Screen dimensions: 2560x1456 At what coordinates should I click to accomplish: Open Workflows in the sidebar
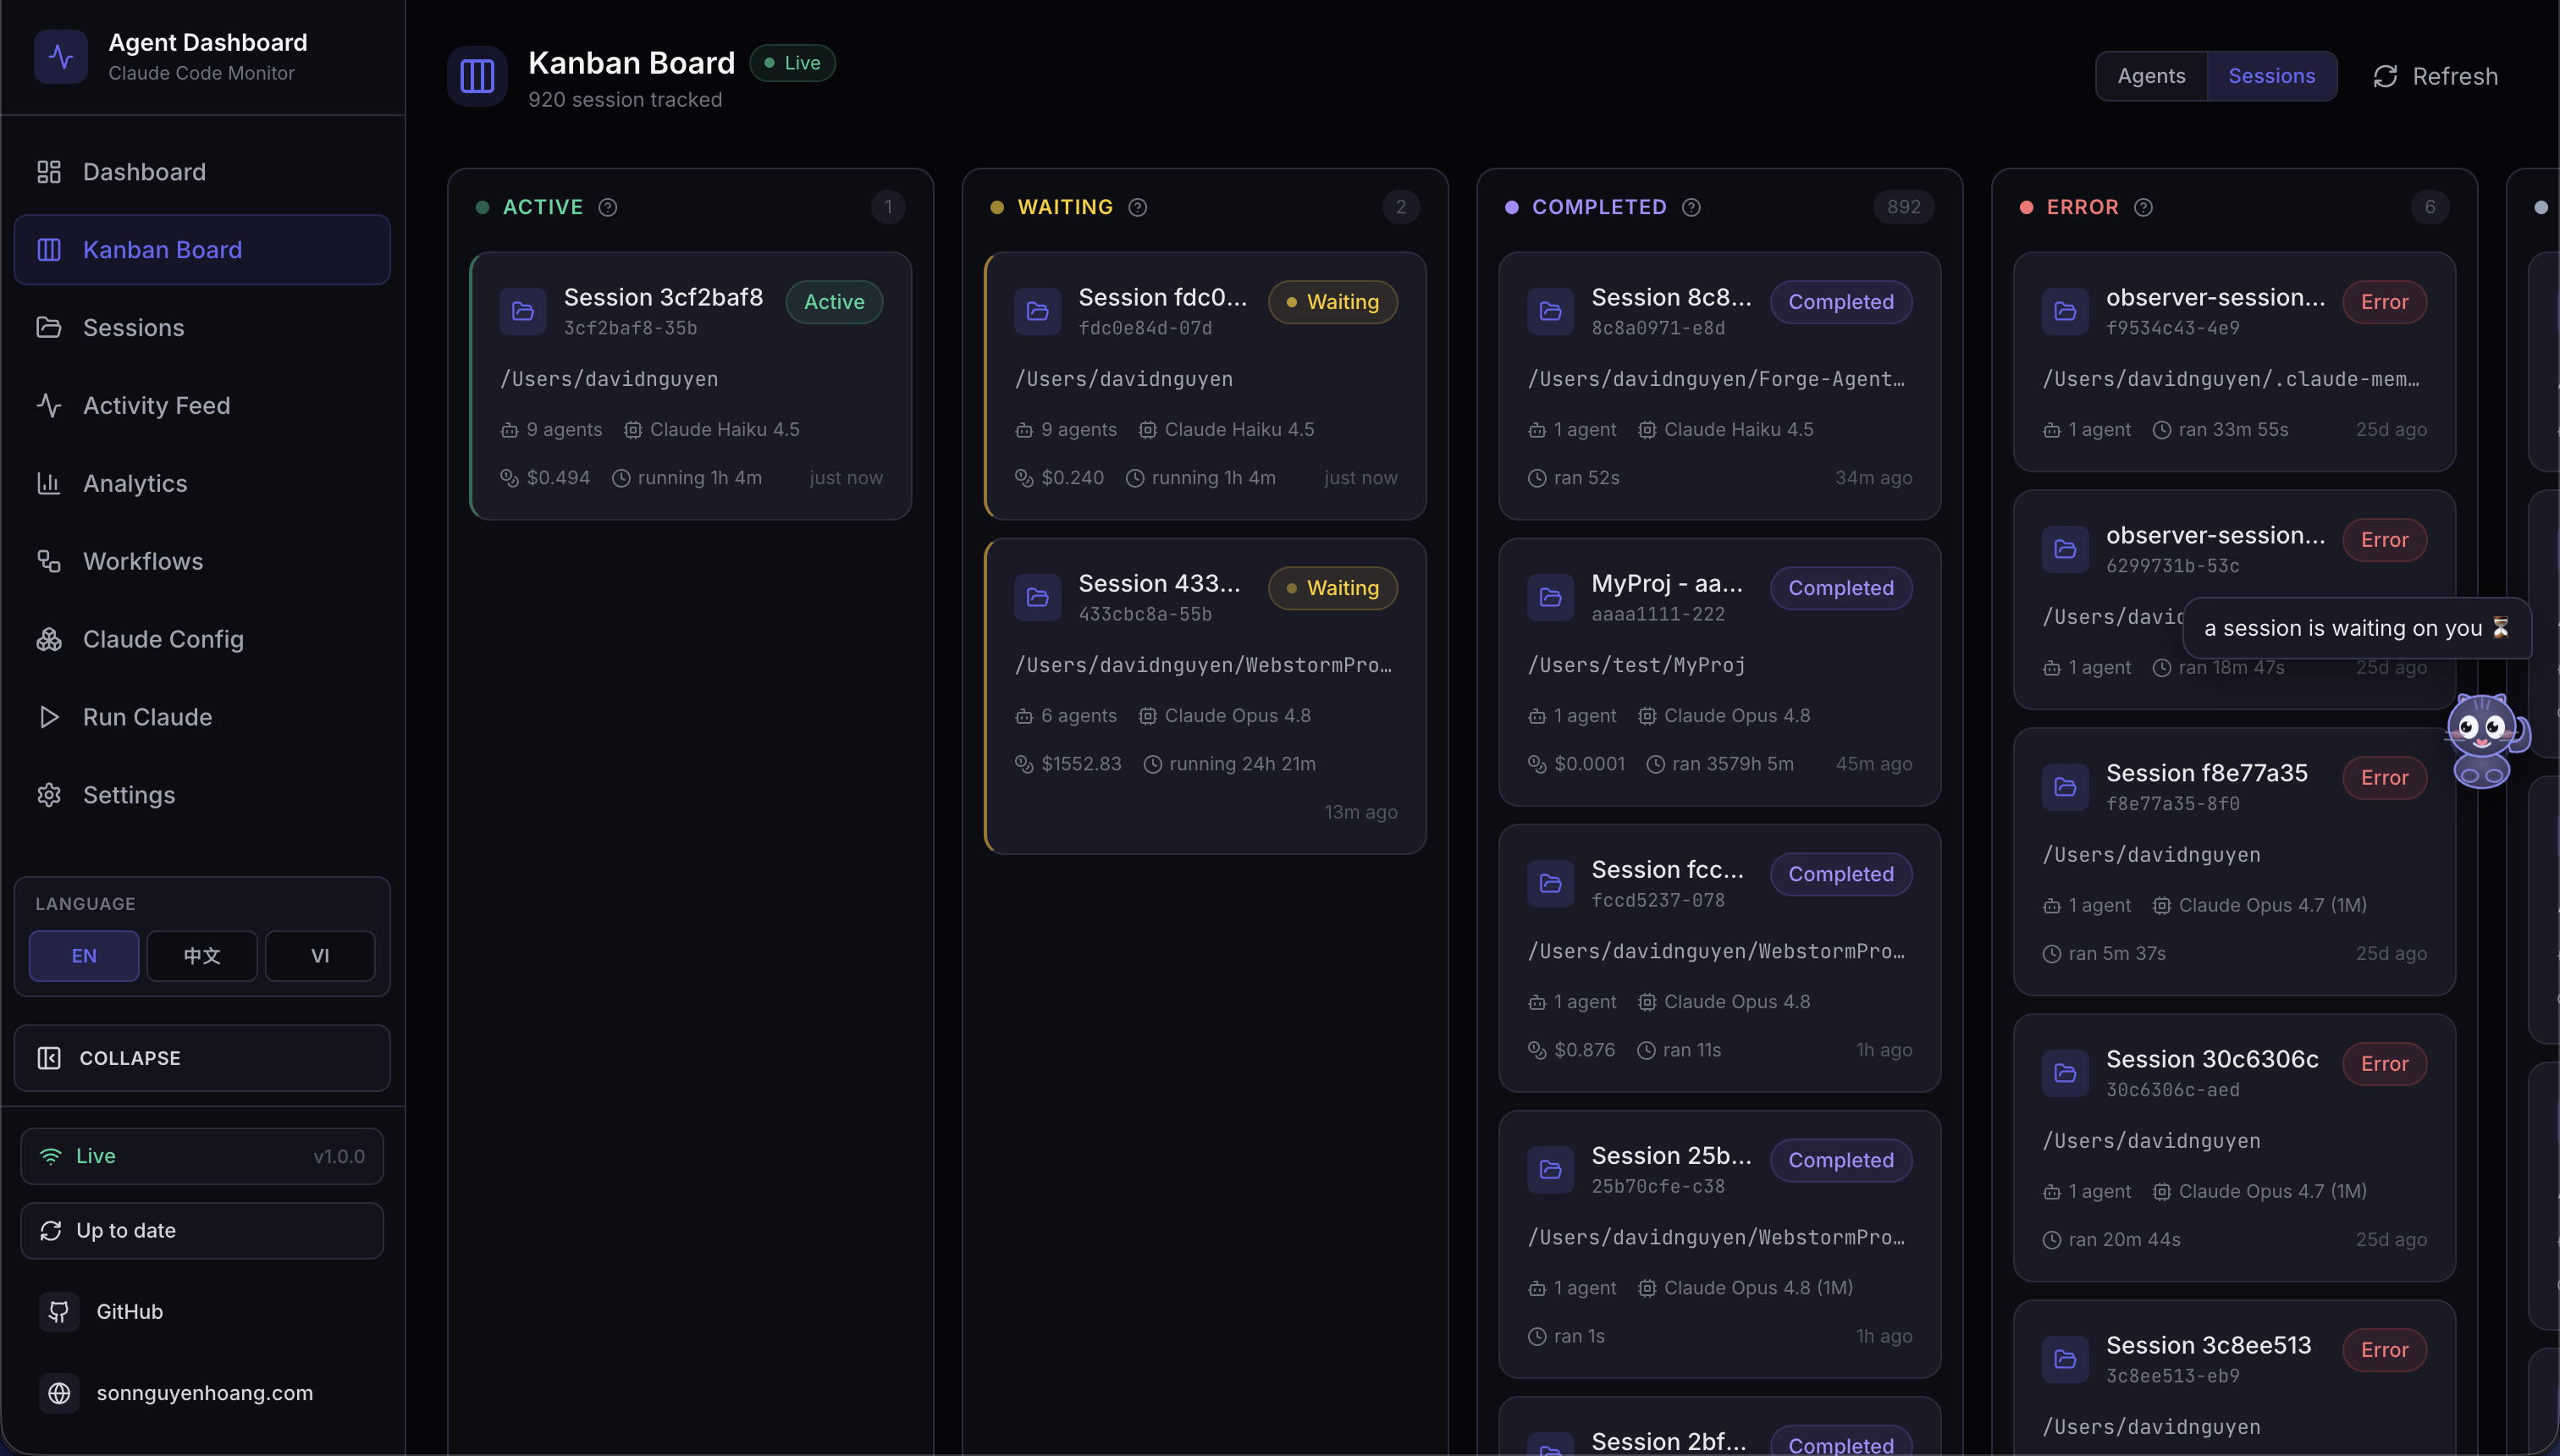(202, 562)
